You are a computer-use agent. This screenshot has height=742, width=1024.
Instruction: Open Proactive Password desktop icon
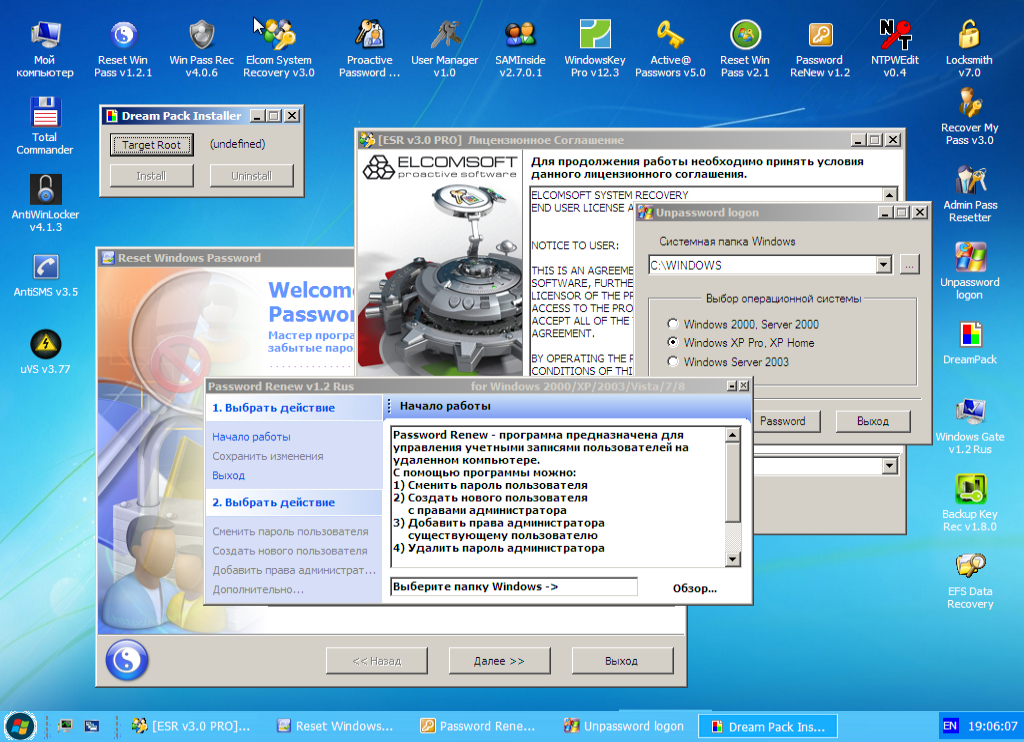pyautogui.click(x=370, y=49)
